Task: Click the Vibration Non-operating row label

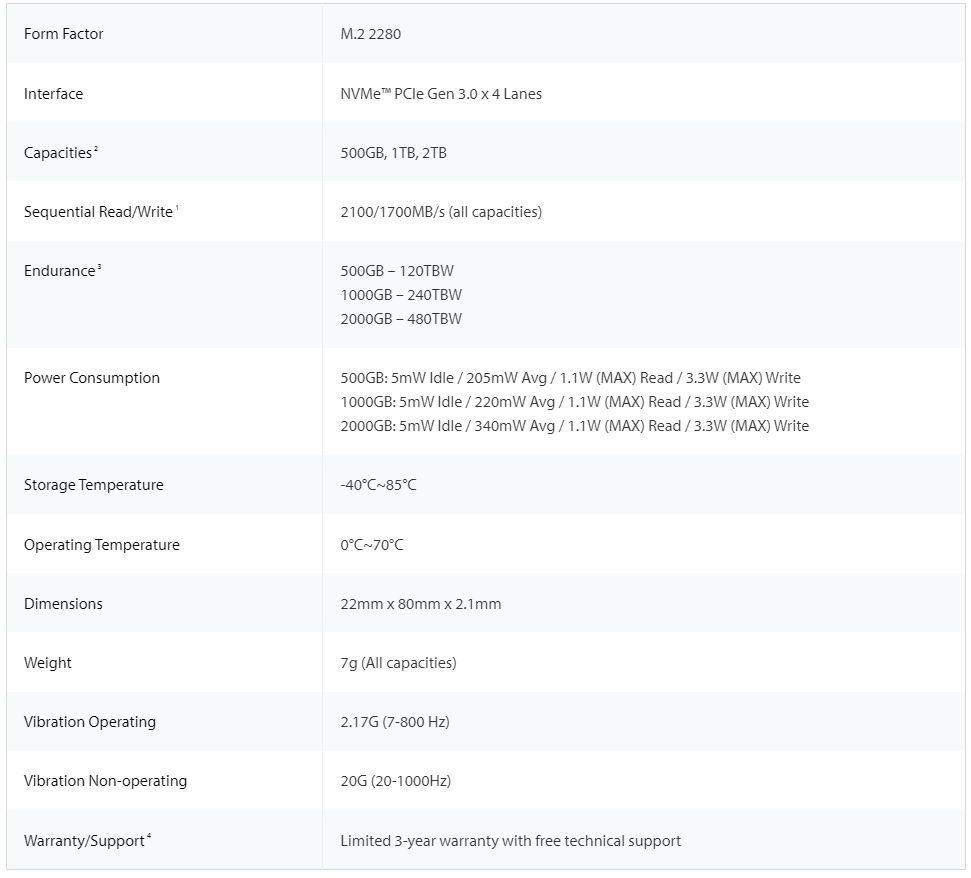Action: pos(105,781)
